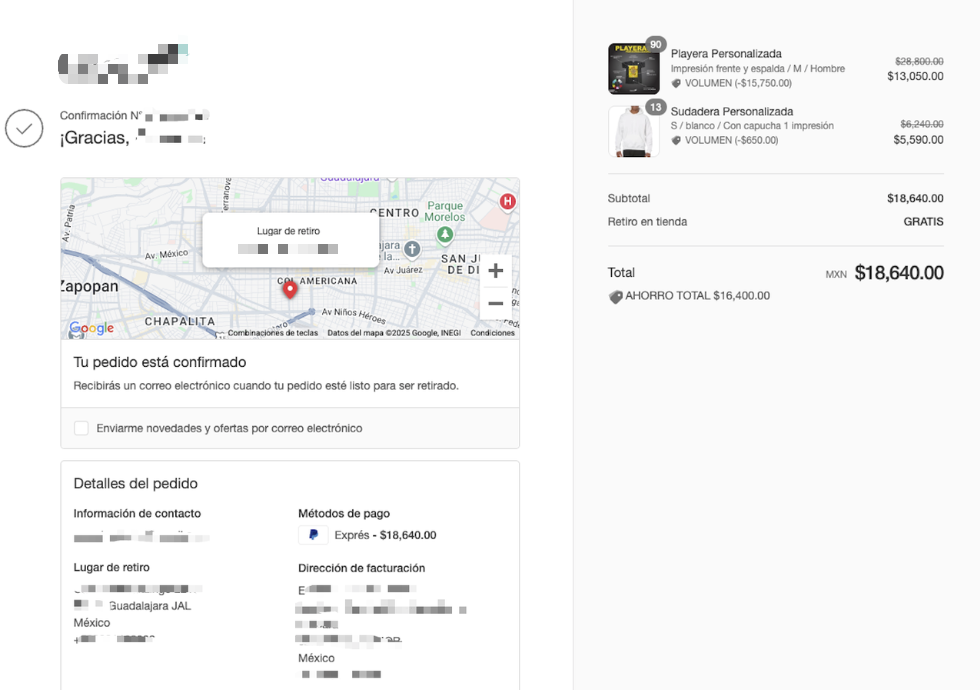Click the Sudadera Personalizada hoodie thumbnail

point(634,131)
